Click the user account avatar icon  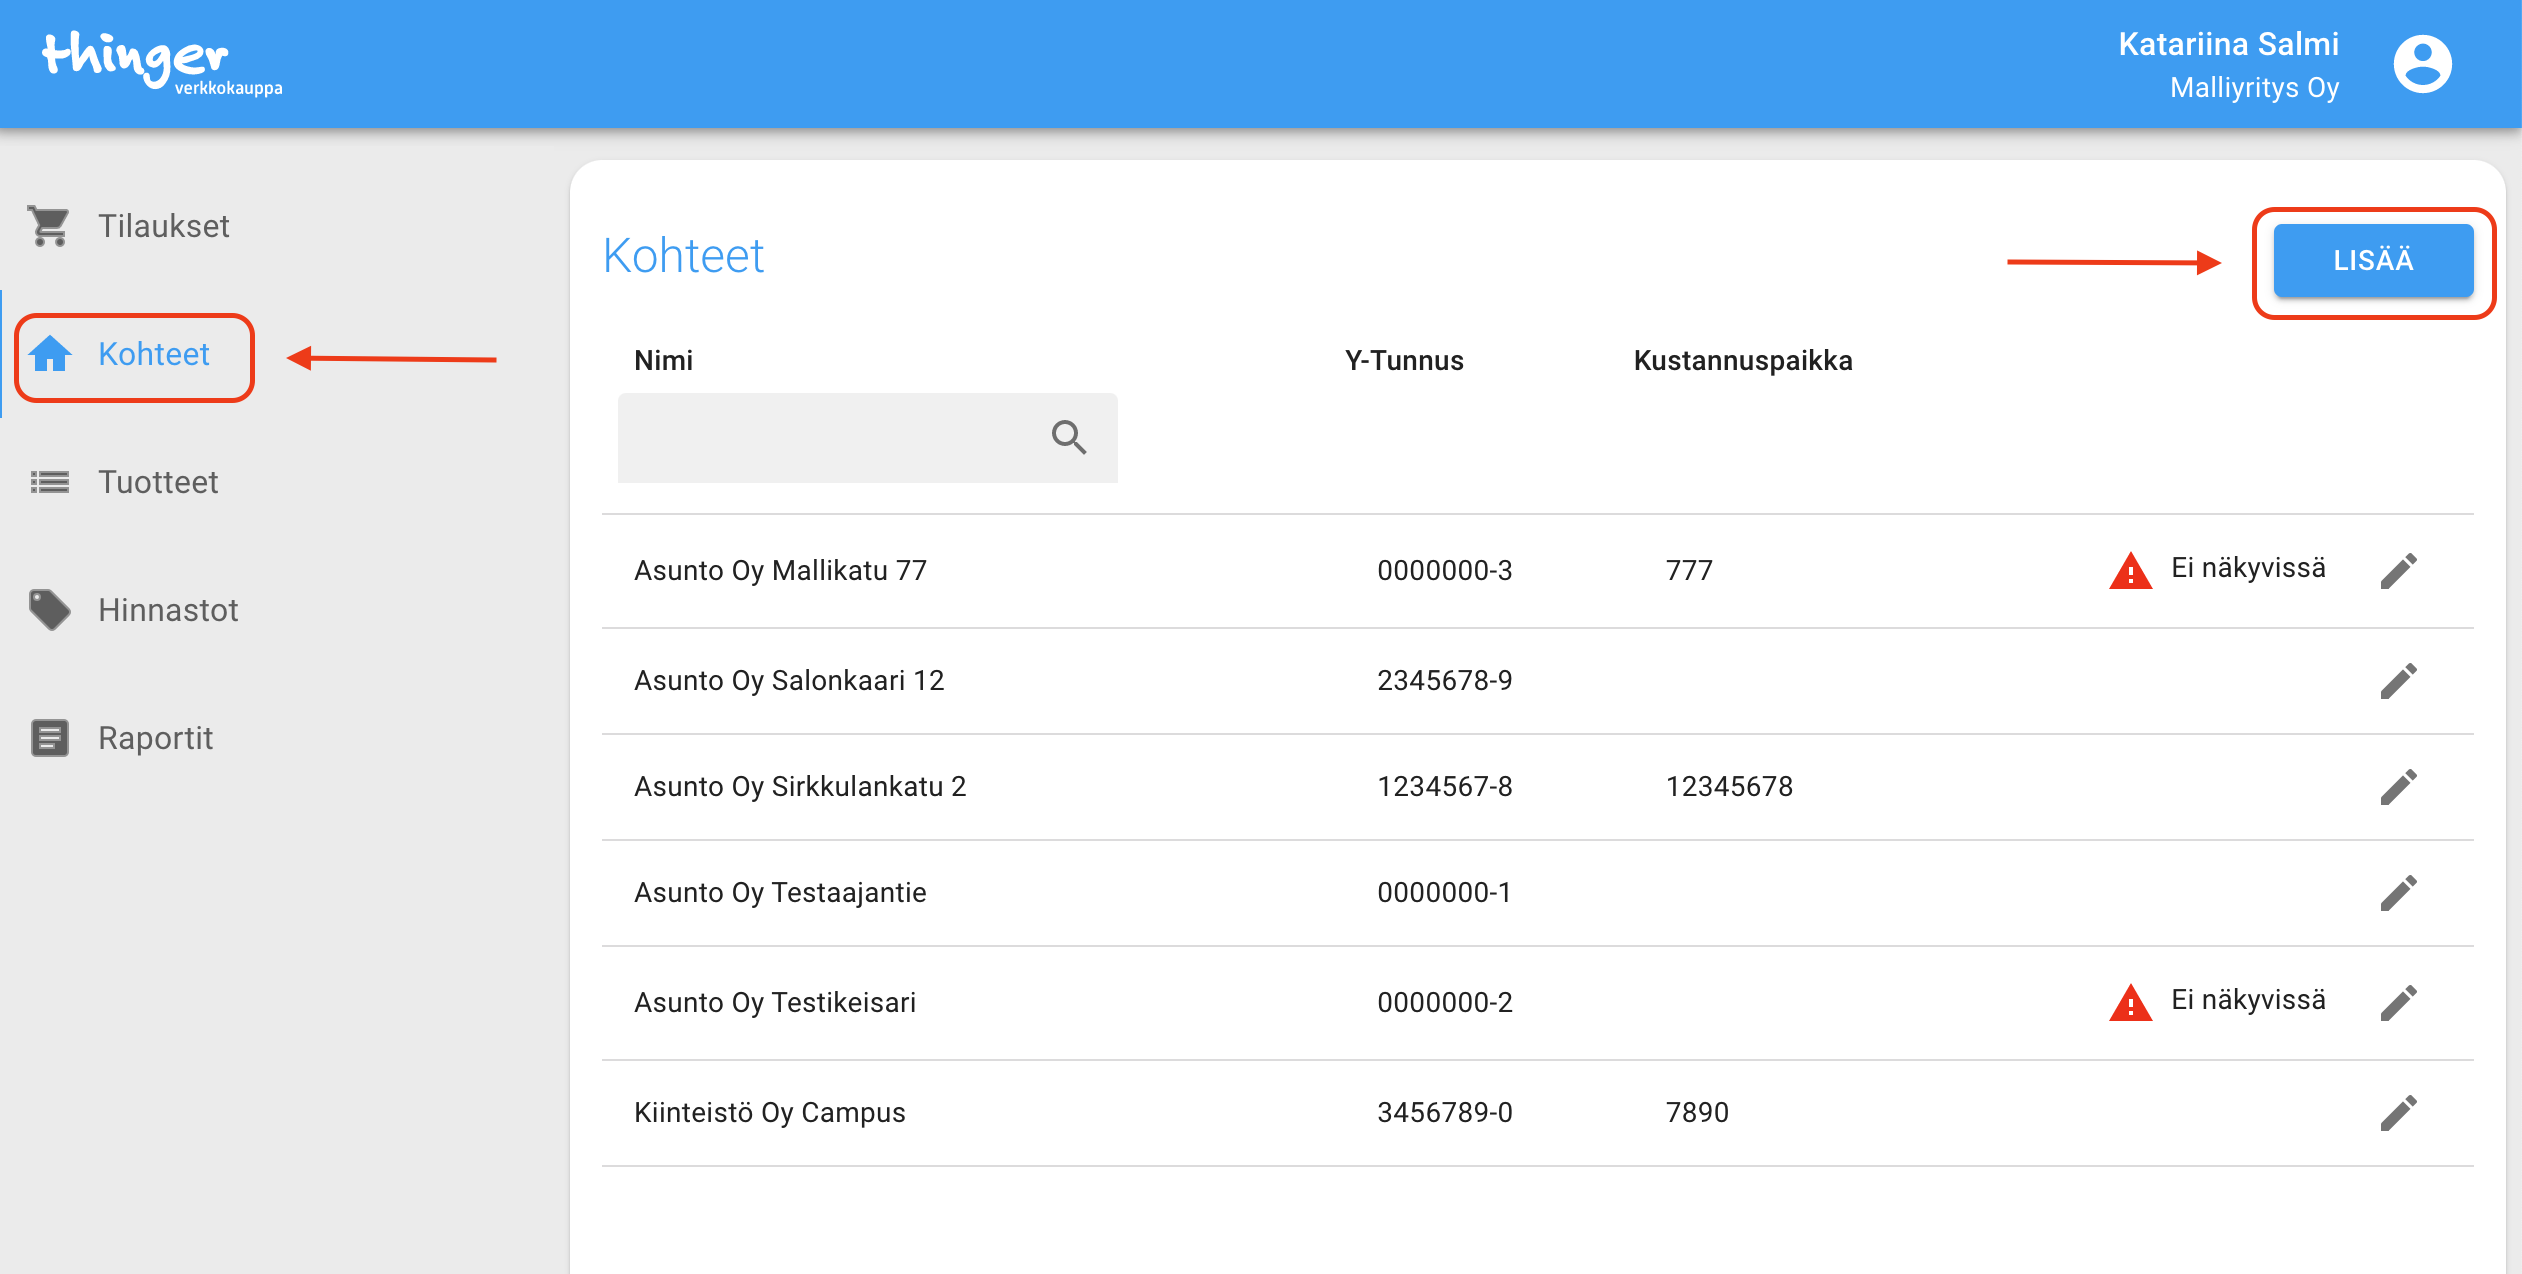[x=2421, y=64]
